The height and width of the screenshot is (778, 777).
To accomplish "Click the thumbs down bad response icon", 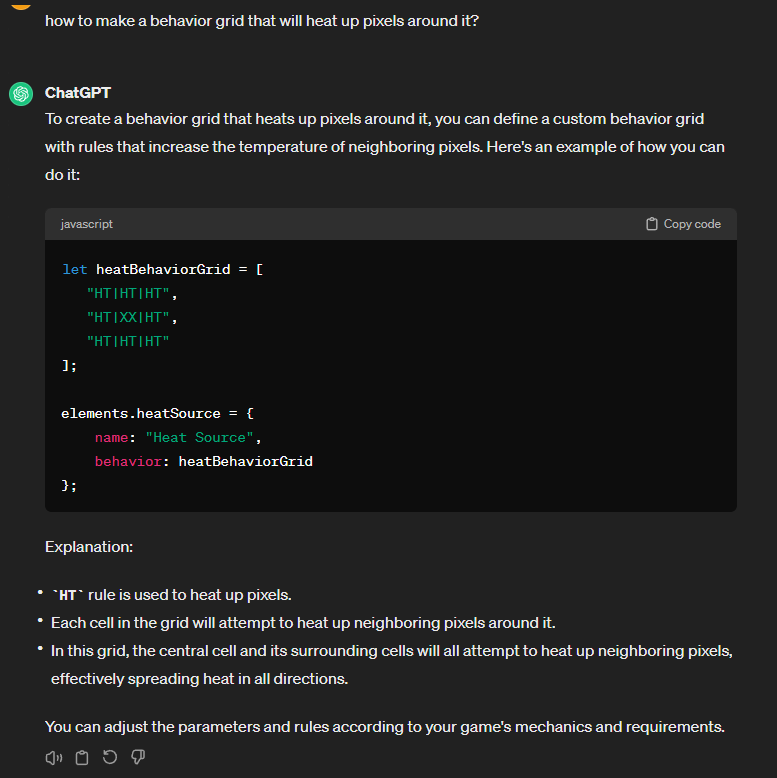I will [x=138, y=757].
